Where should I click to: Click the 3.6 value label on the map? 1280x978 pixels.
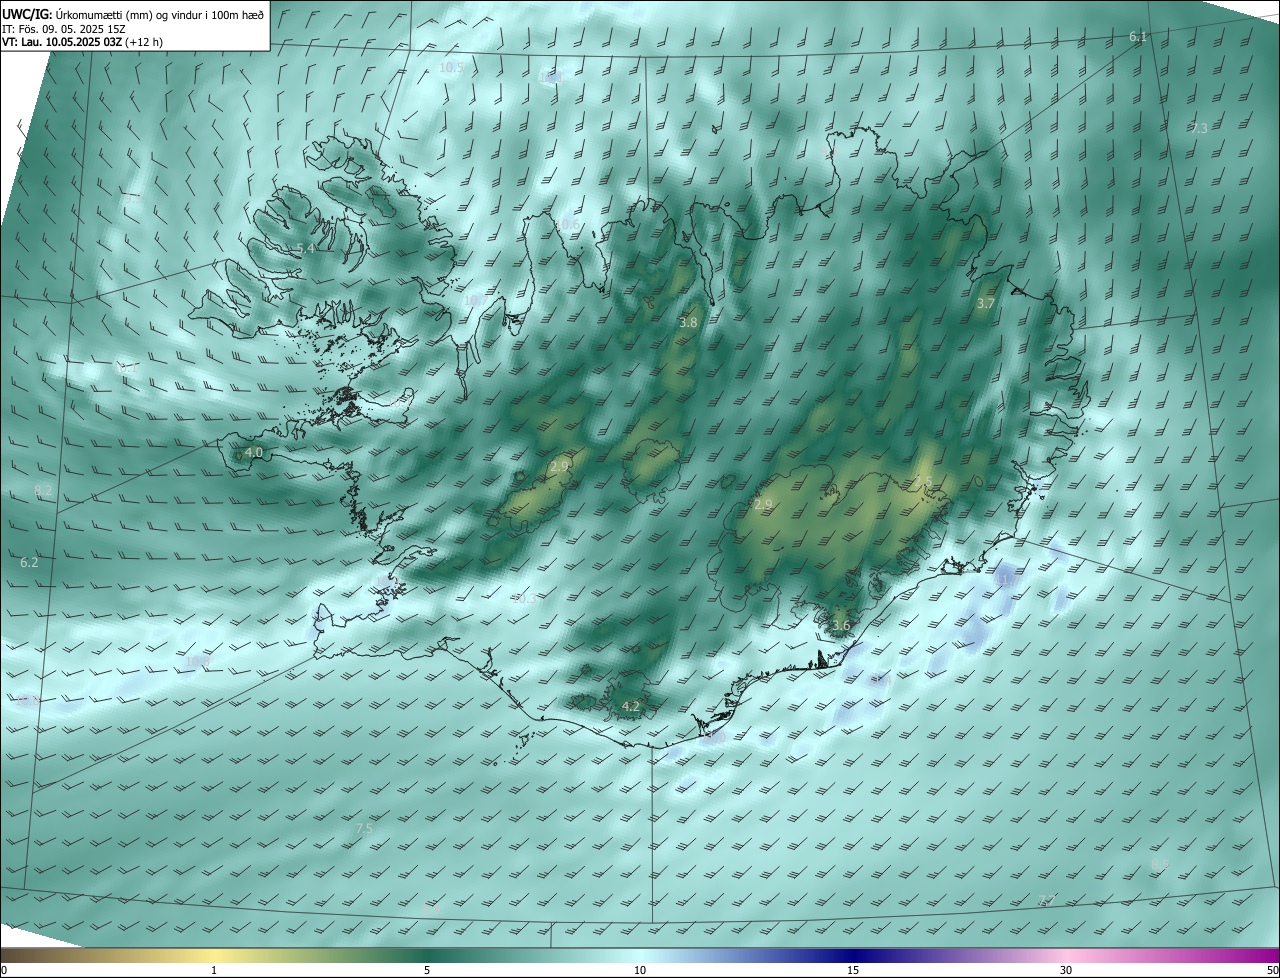(x=841, y=626)
